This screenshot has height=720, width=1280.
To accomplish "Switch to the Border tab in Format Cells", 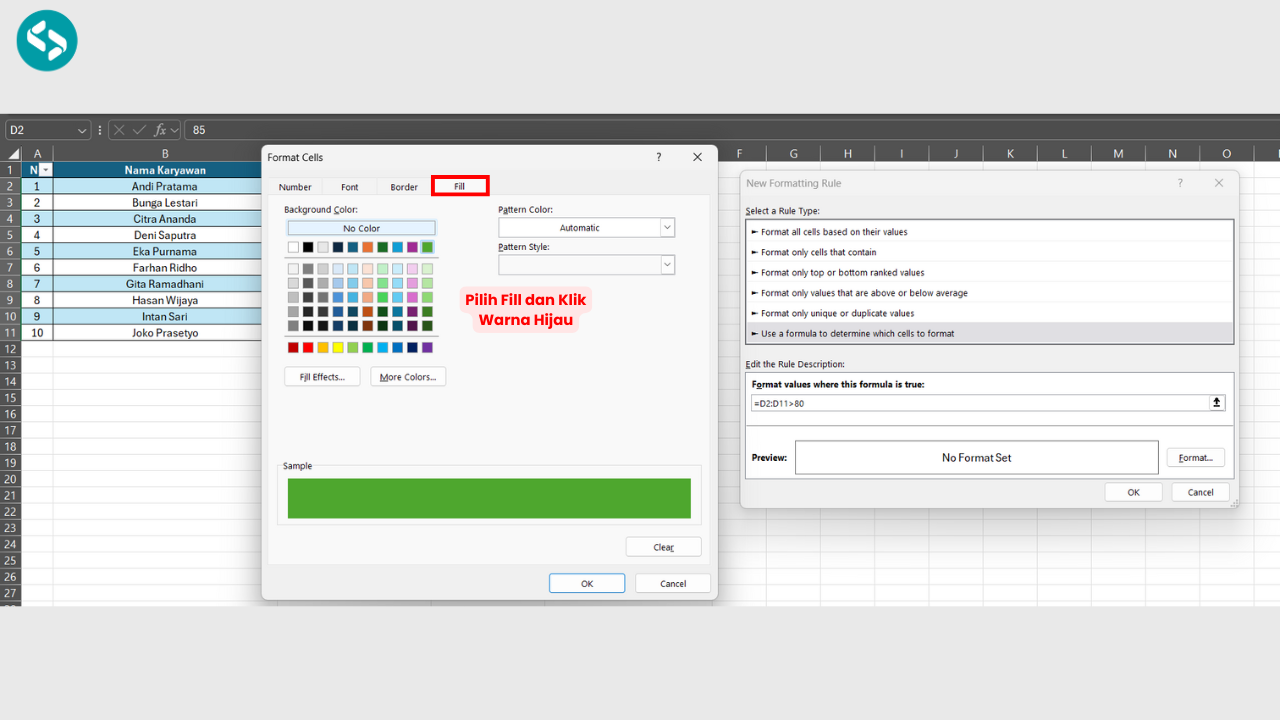I will (403, 186).
